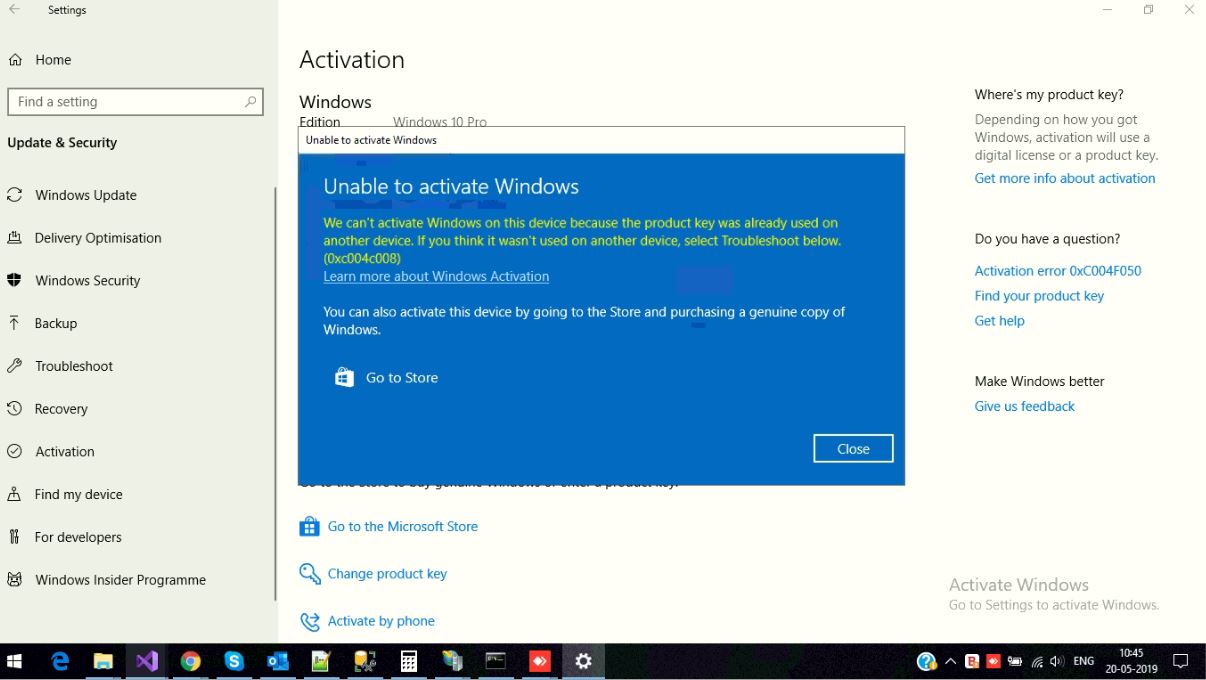Click the sidebar vertical scrollbar
Viewport: 1206px width, 680px height.
(275, 393)
